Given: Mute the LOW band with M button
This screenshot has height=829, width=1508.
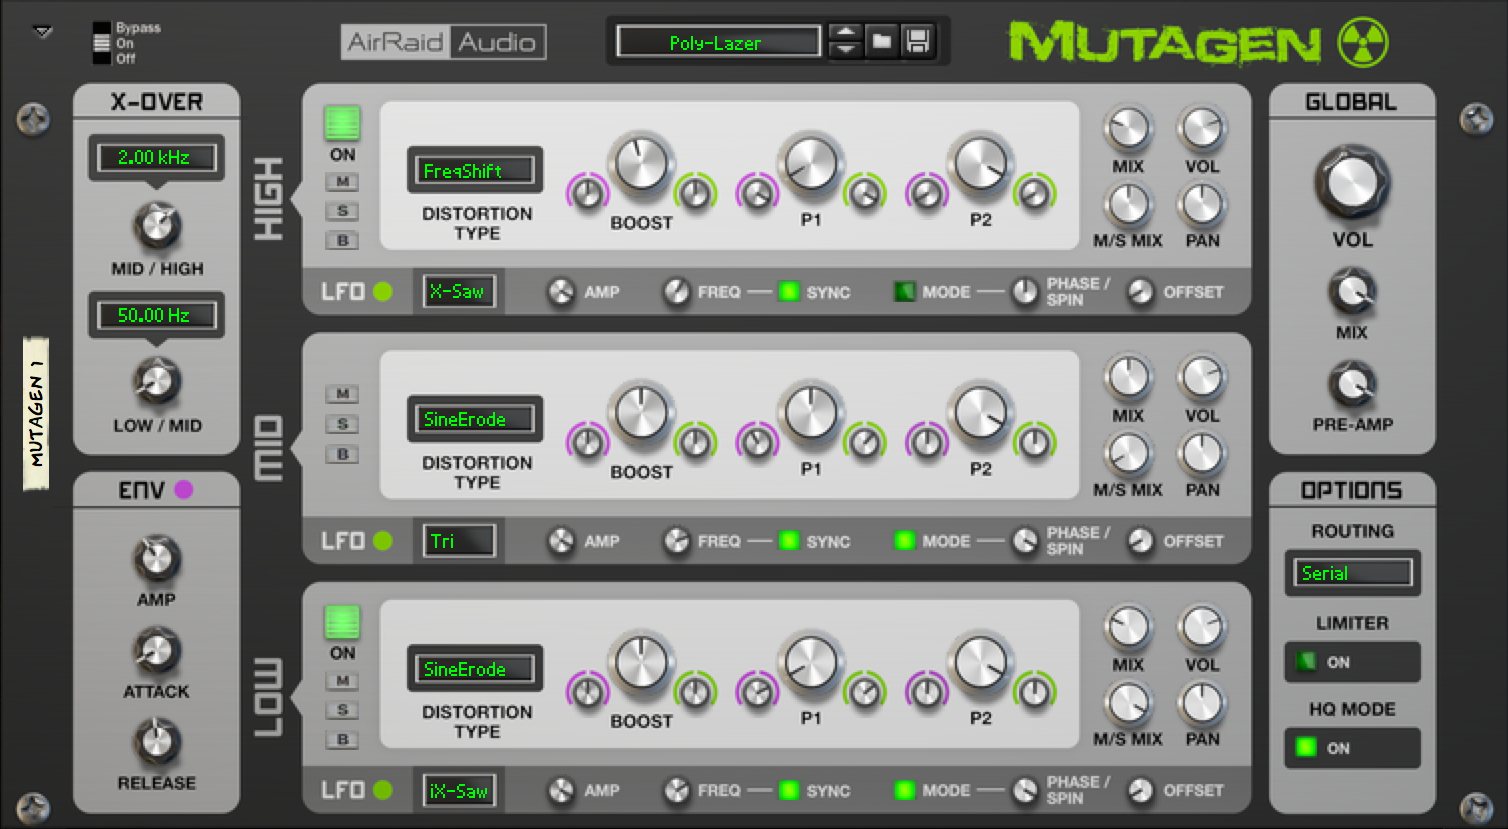Looking at the screenshot, I should tap(343, 681).
